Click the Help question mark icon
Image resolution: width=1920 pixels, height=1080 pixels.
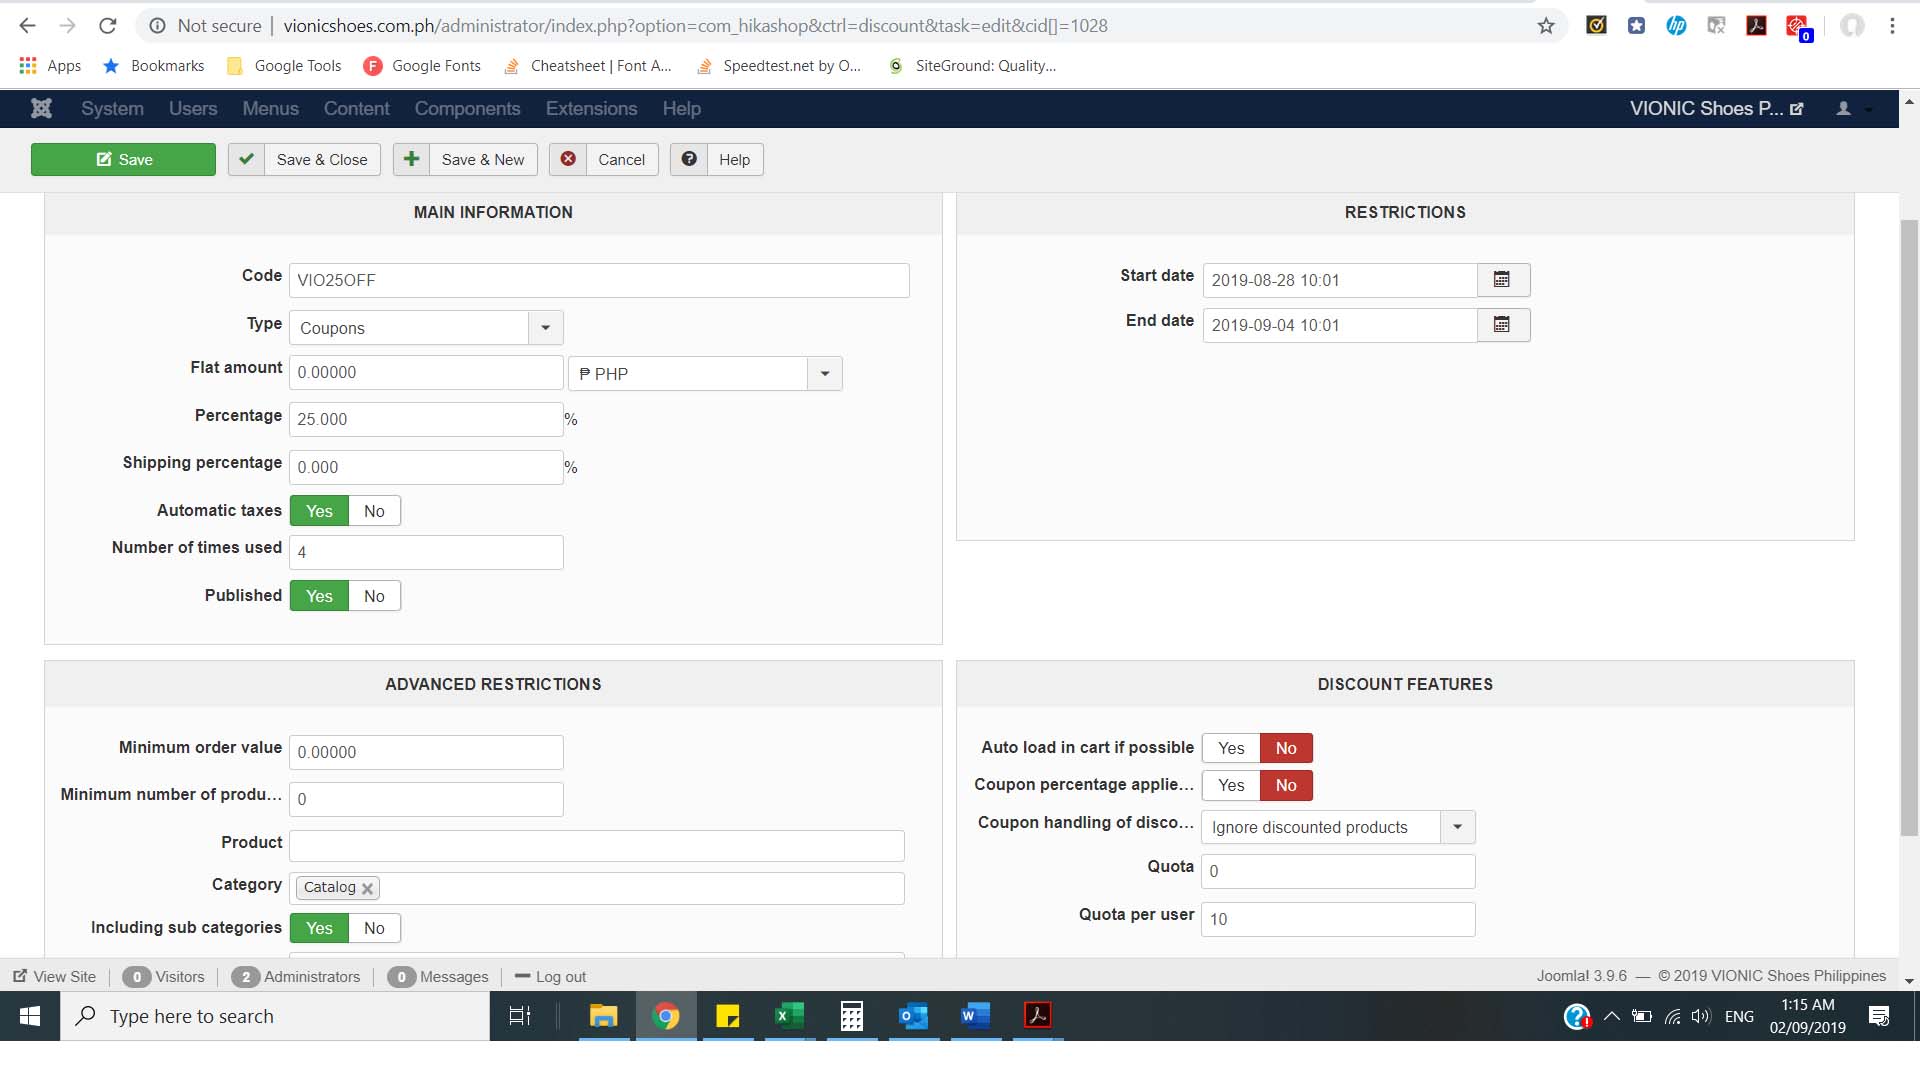click(689, 159)
